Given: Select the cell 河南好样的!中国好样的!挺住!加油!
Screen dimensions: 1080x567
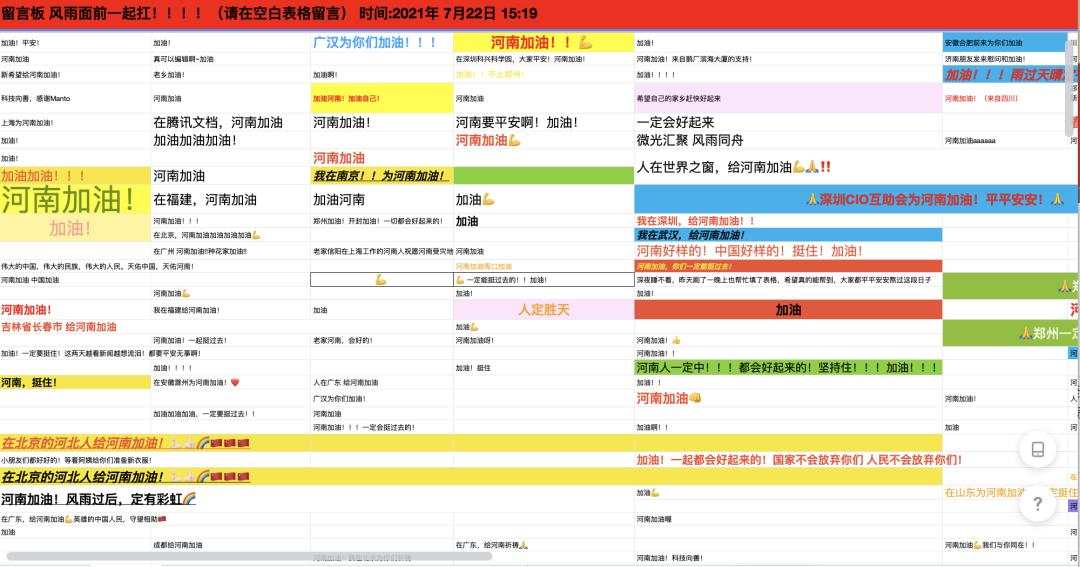Looking at the screenshot, I should click(x=788, y=251).
